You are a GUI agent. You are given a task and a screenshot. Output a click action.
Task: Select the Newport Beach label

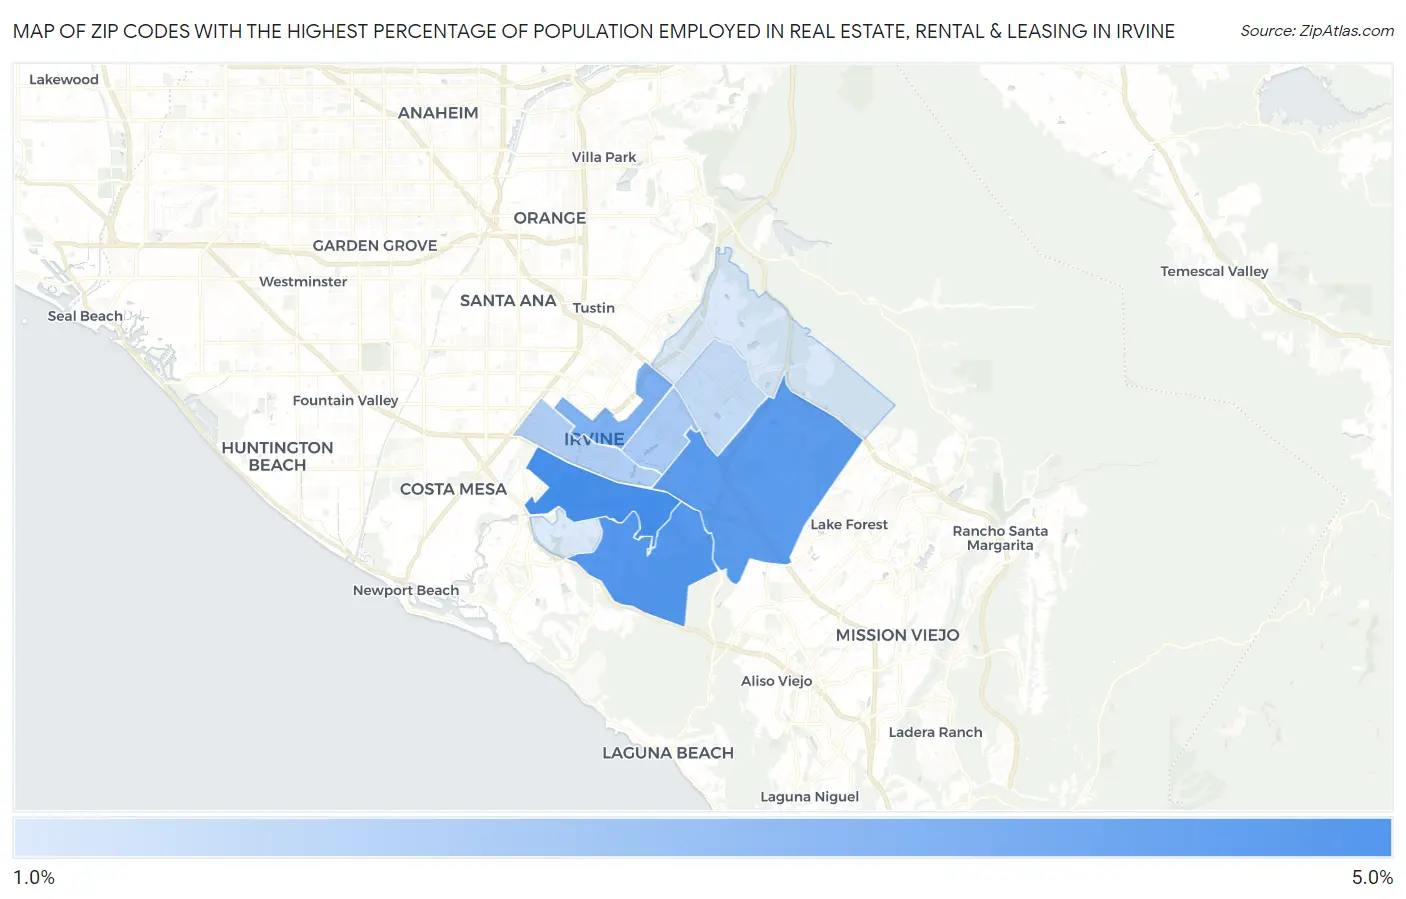click(x=406, y=591)
